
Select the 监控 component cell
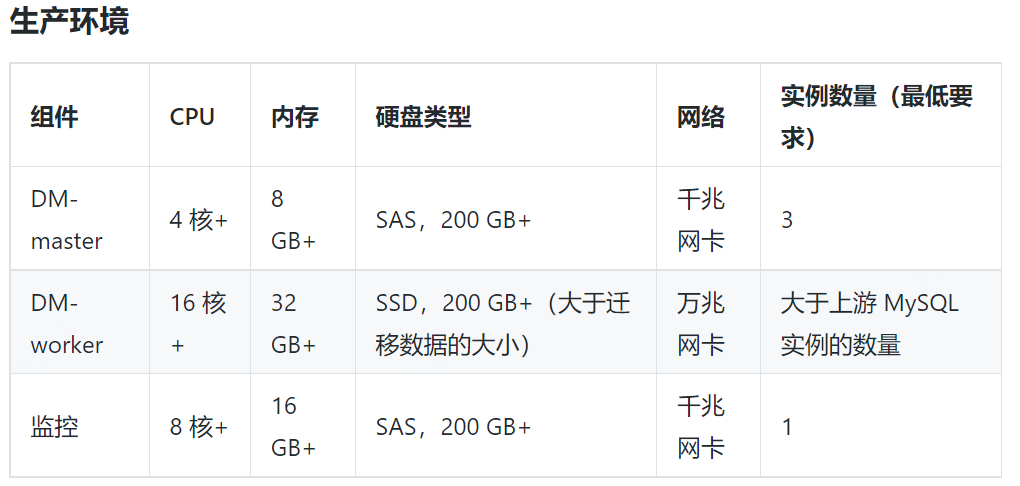coord(54,427)
